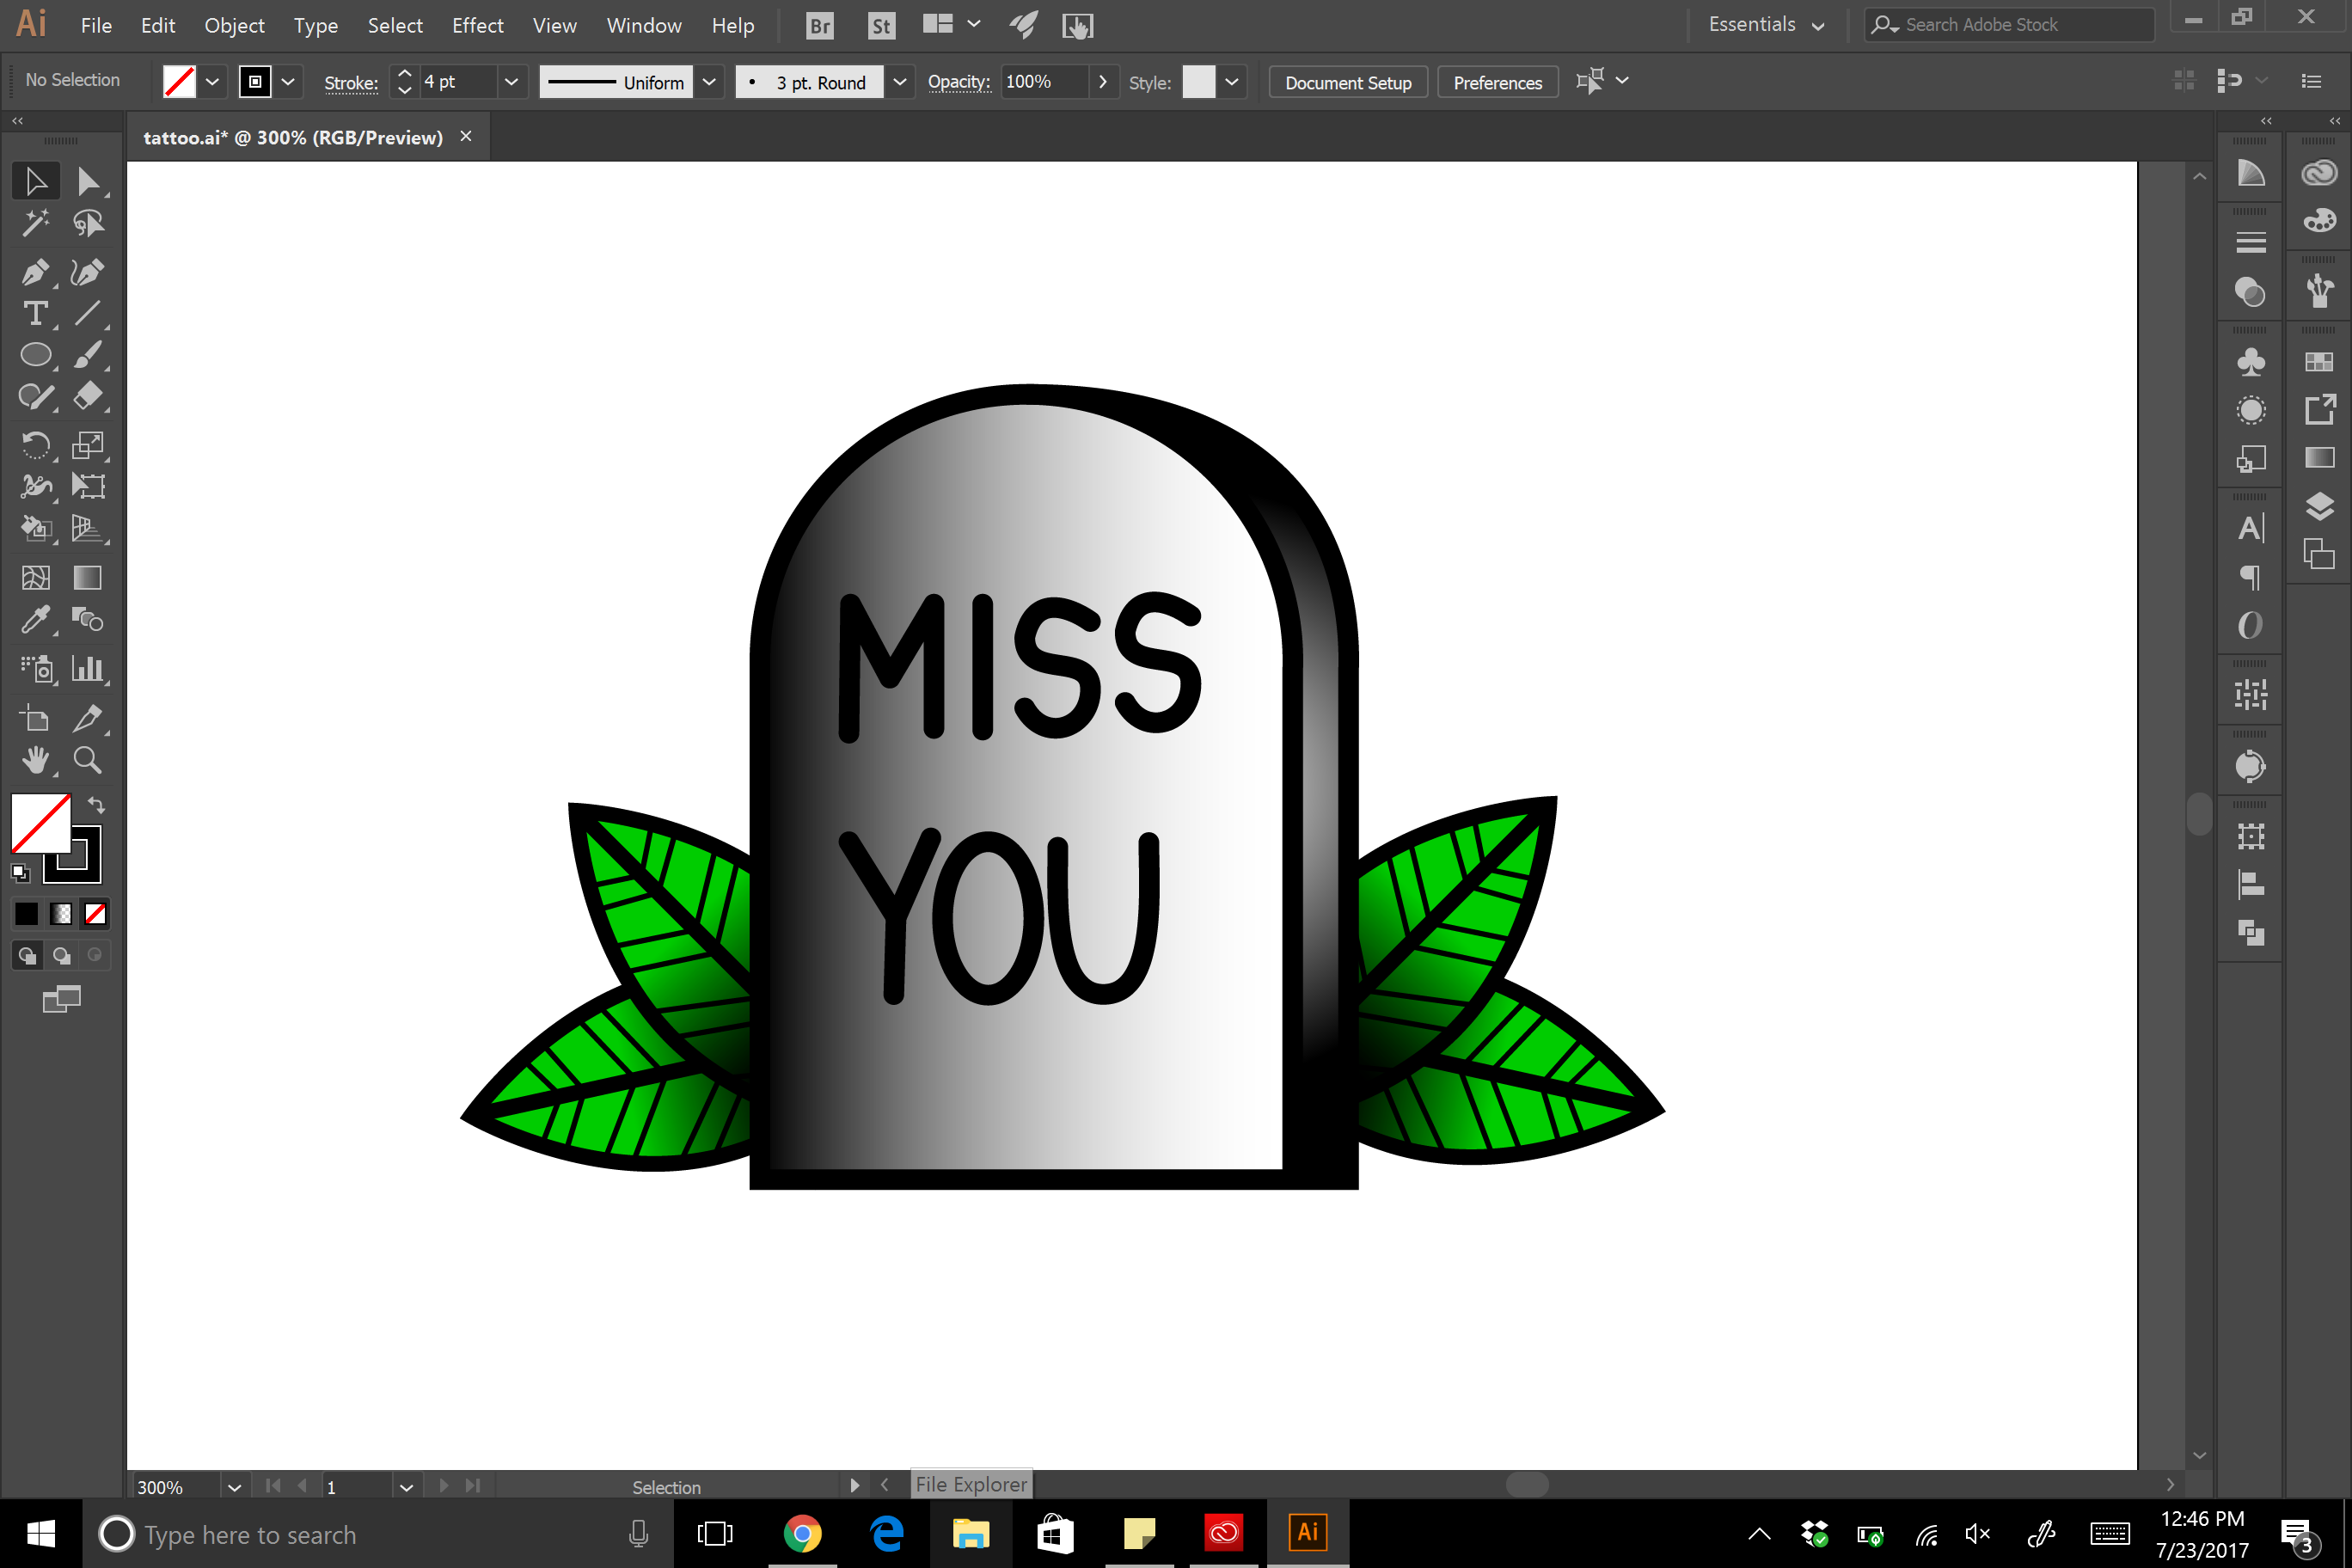Viewport: 2352px width, 1568px height.
Task: Set paint mode to Gradient
Action: (x=61, y=914)
